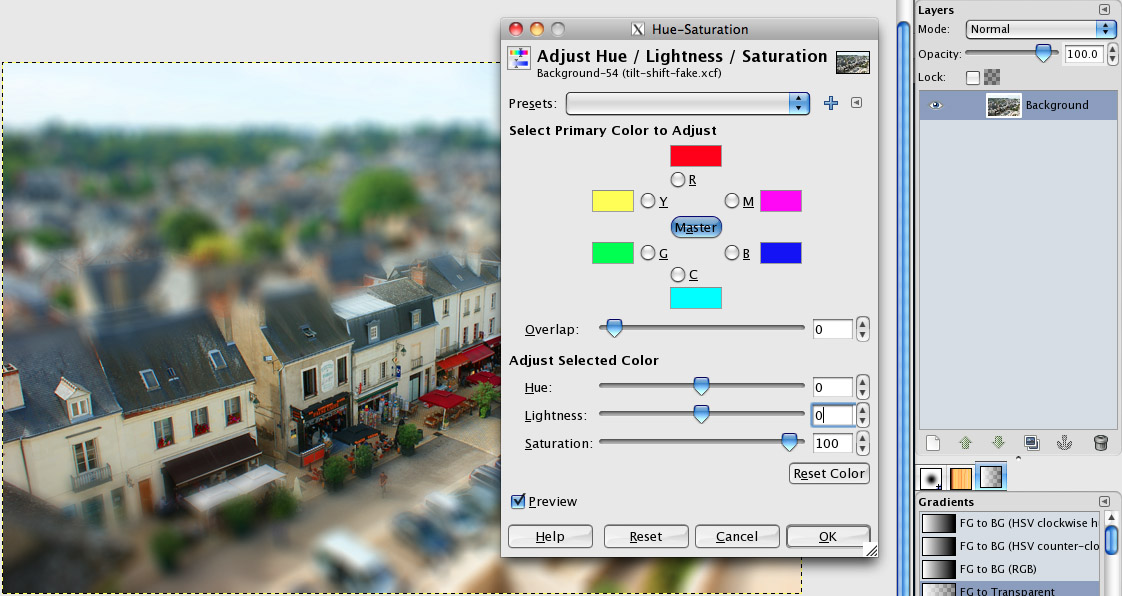Select the C primary color radio
Image resolution: width=1122 pixels, height=596 pixels.
click(678, 274)
